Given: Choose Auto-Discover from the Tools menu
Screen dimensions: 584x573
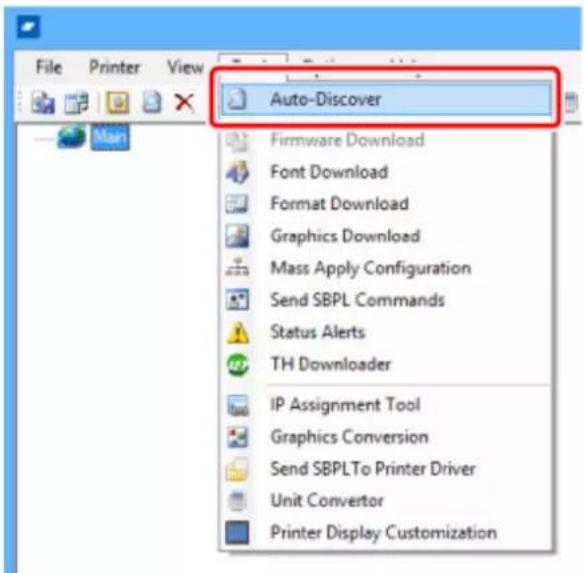Looking at the screenshot, I should tap(386, 99).
